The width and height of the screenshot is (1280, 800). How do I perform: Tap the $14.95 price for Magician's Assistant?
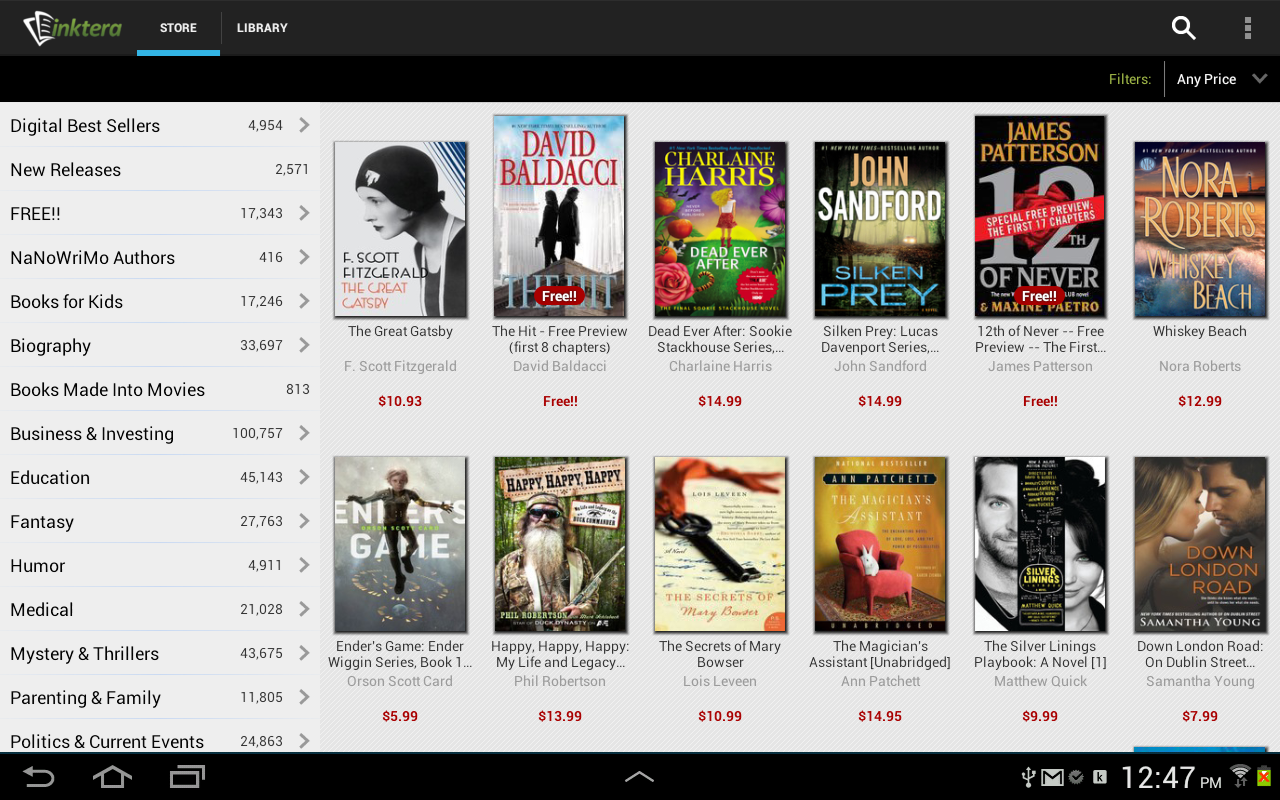880,716
